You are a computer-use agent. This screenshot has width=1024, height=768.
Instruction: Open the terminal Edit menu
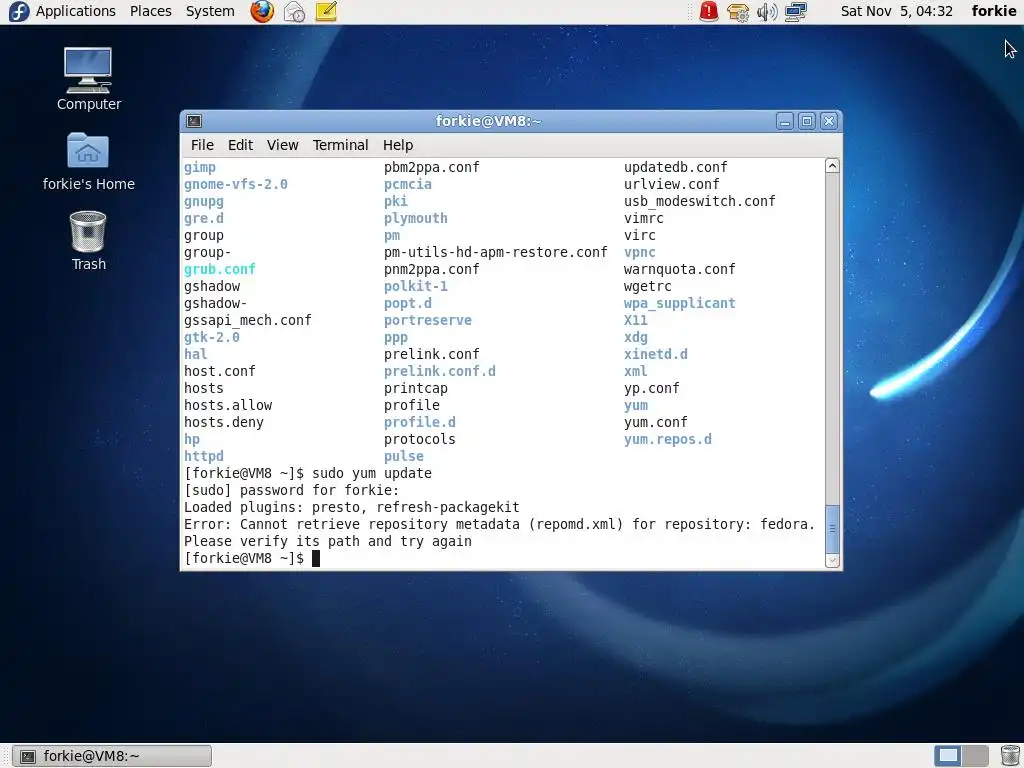tap(240, 145)
